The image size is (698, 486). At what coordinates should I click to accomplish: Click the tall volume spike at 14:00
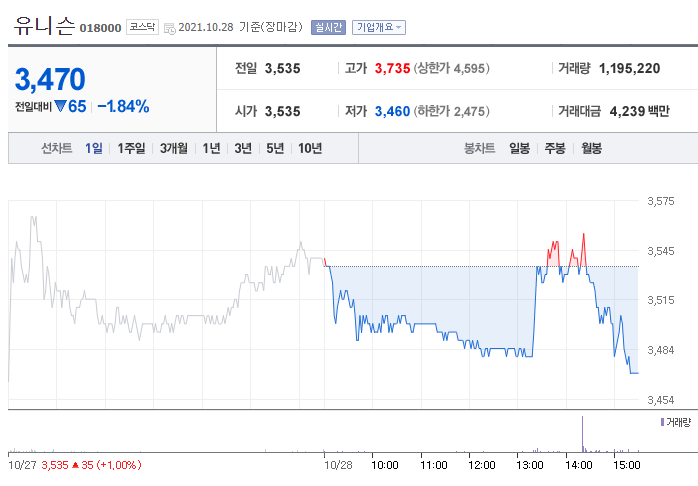coord(582,434)
